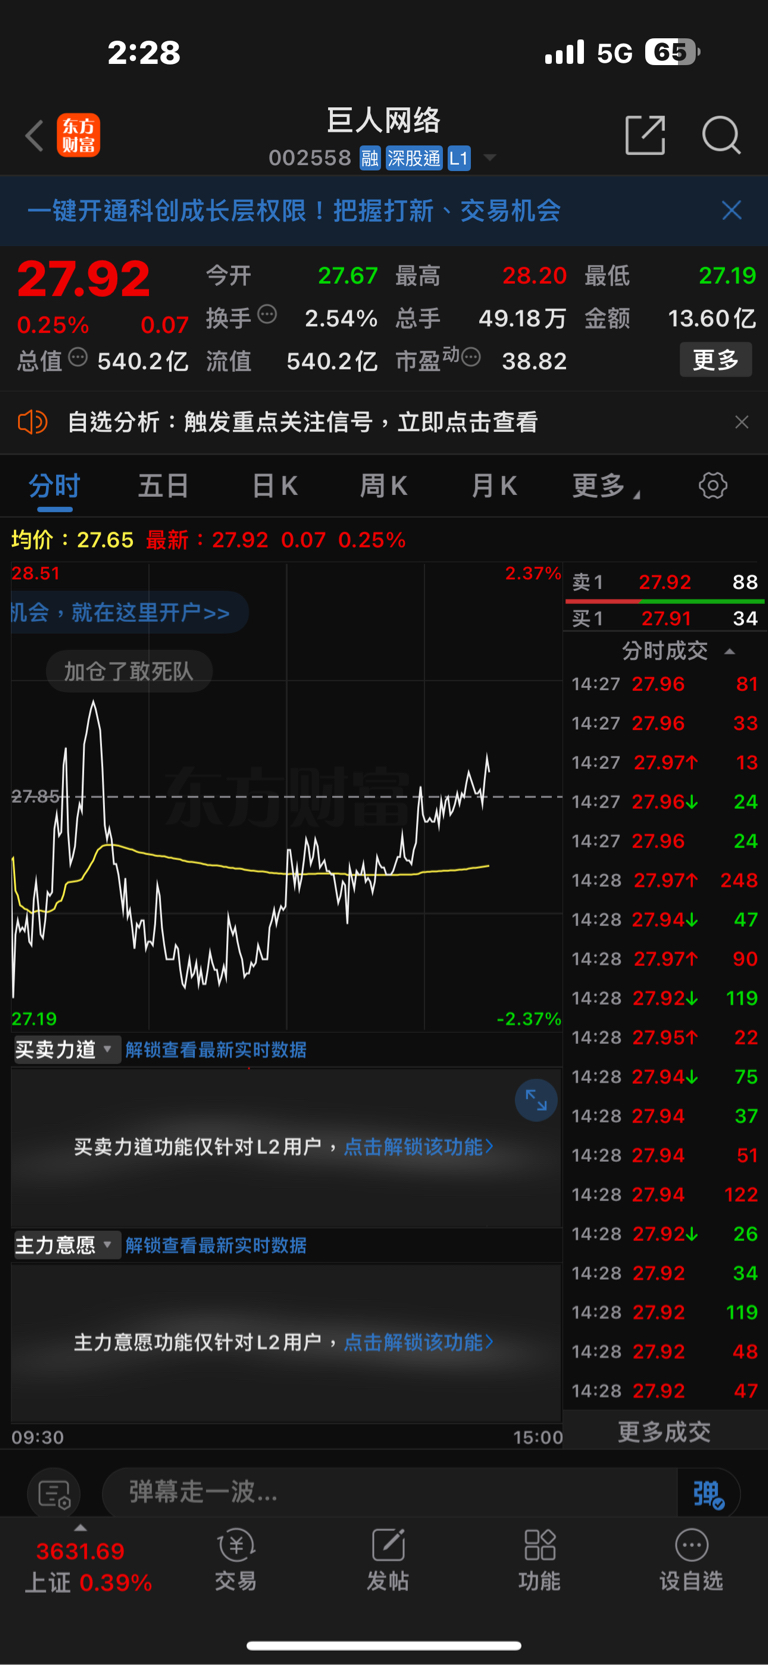Close the 科创成长层 banner
Screen dimensions: 768x1665
pos(732,210)
